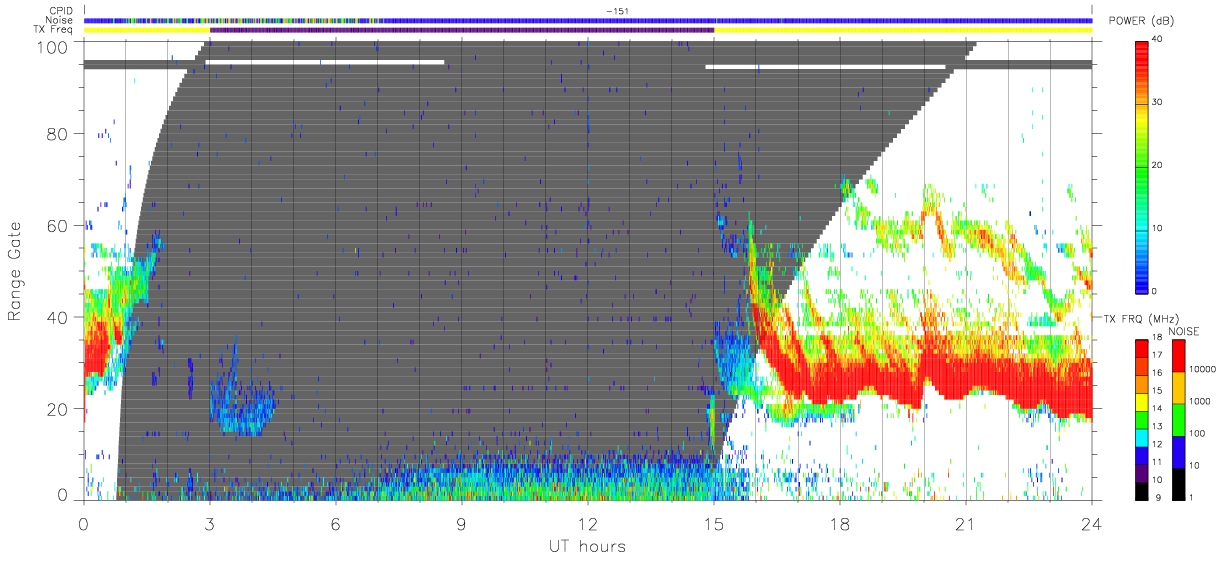This screenshot has width=1228, height=567.
Task: Click the UT hours x-axis title
Action: [x=586, y=546]
